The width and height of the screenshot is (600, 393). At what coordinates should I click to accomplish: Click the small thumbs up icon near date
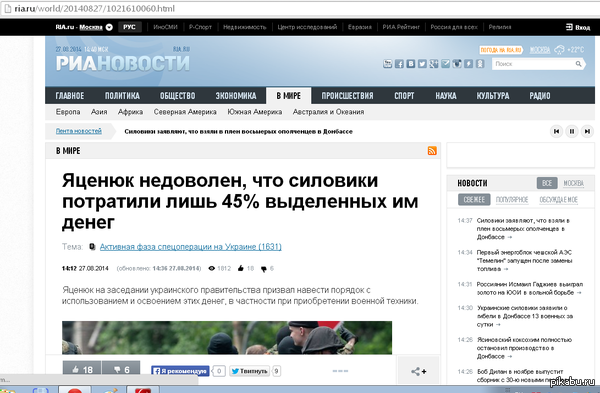(240, 268)
